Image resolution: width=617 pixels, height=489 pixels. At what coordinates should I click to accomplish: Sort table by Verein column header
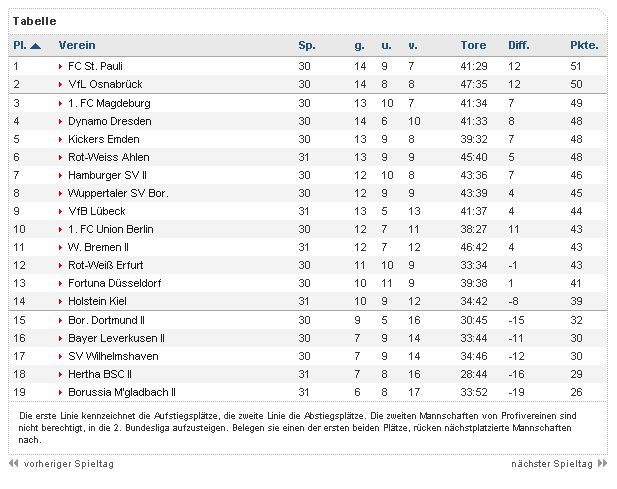click(77, 45)
